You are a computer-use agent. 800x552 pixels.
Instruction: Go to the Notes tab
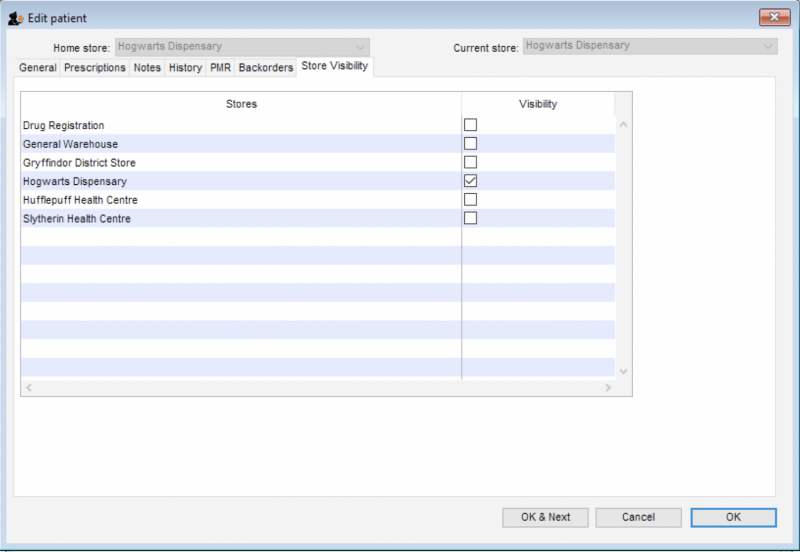147,68
